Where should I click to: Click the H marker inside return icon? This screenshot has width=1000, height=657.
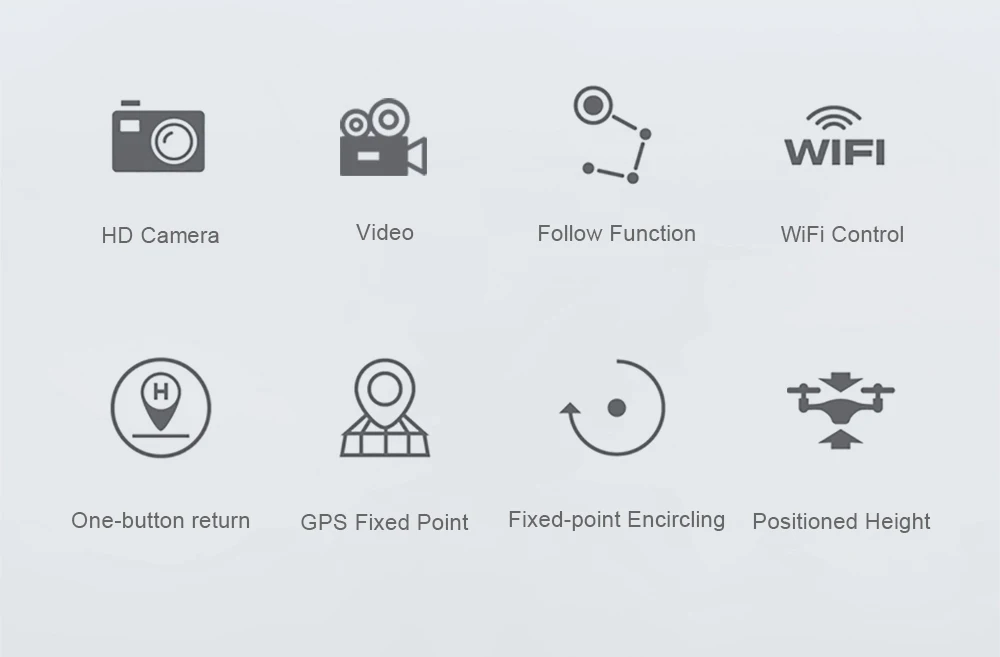click(x=161, y=391)
